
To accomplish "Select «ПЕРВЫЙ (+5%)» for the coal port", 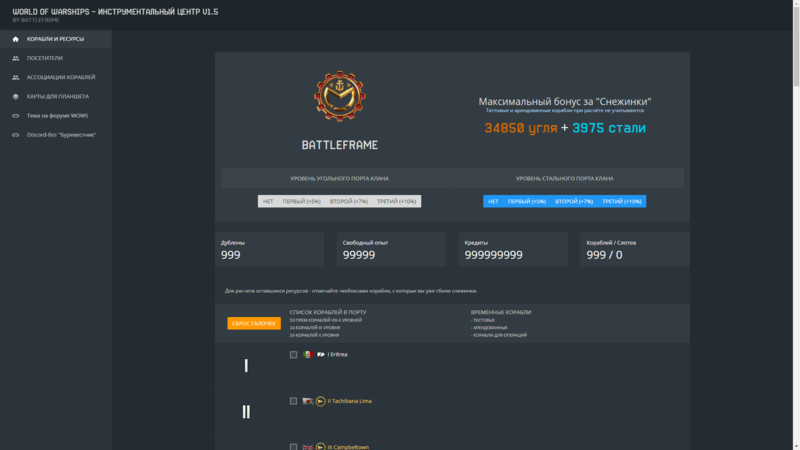I will (302, 202).
